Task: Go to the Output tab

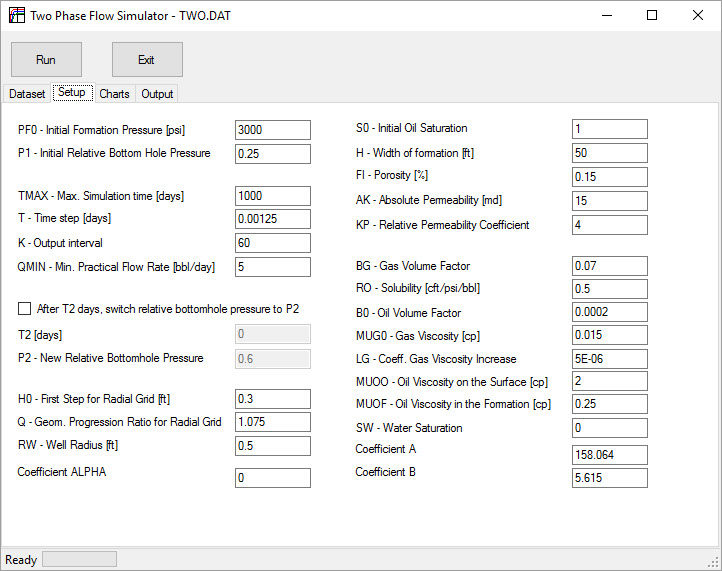Action: click(157, 94)
